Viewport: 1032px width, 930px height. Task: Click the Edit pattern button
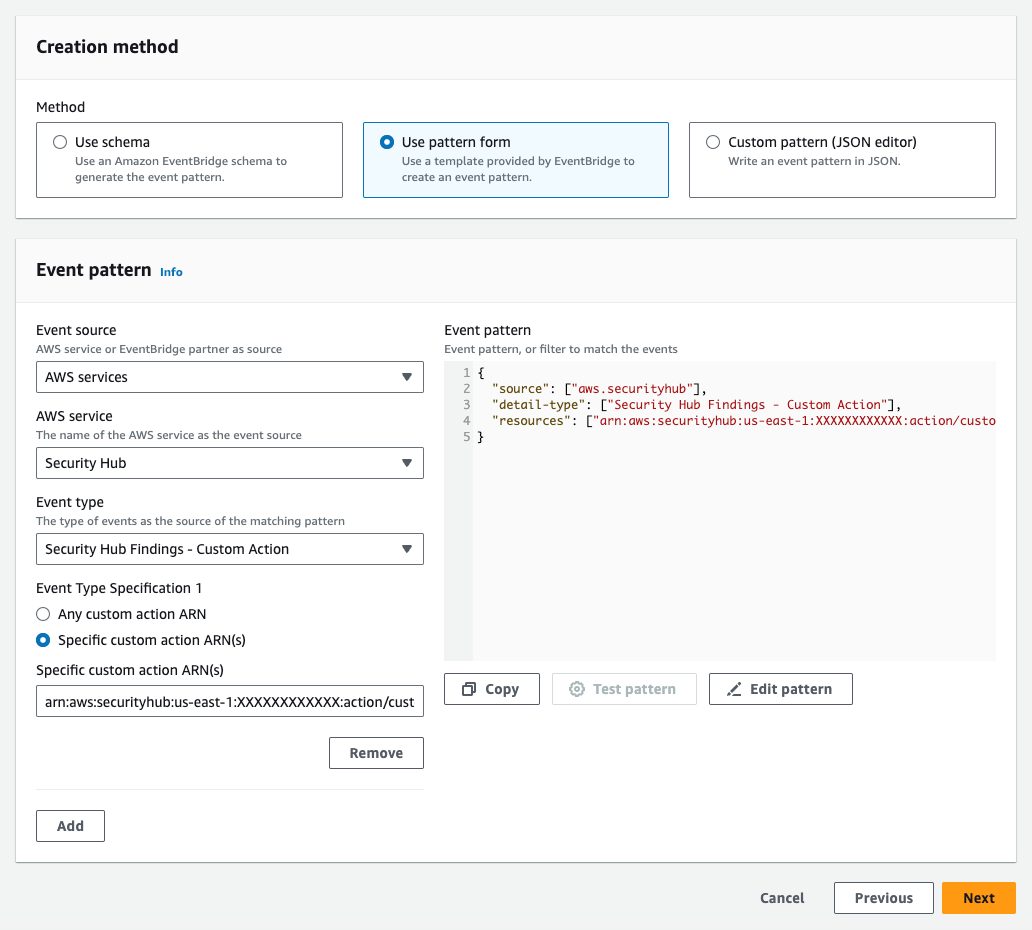click(781, 689)
